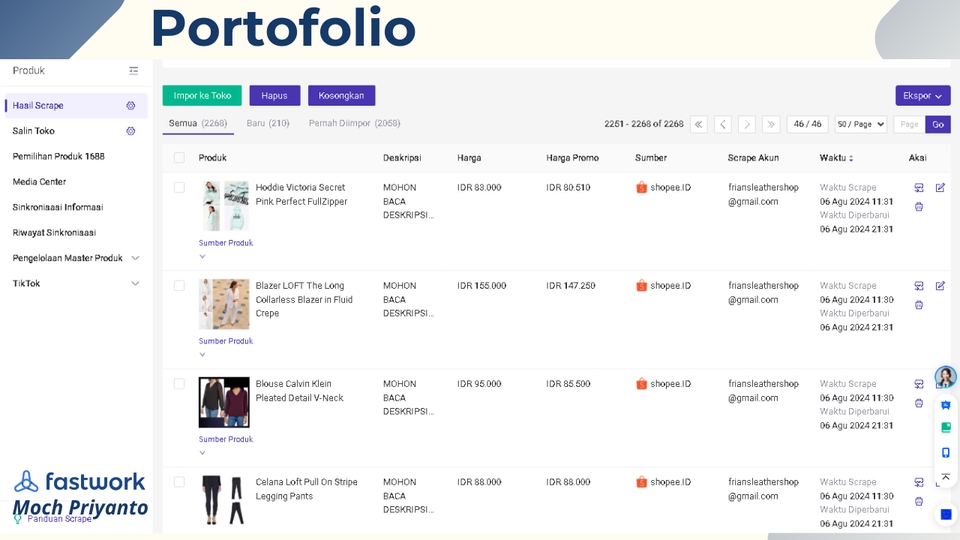Click the Go page button

coord(938,124)
